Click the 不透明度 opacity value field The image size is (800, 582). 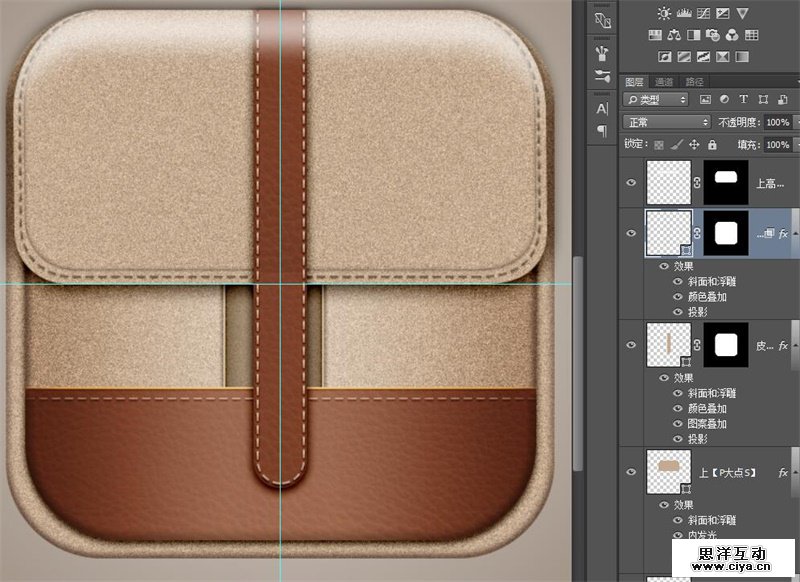pyautogui.click(x=777, y=122)
